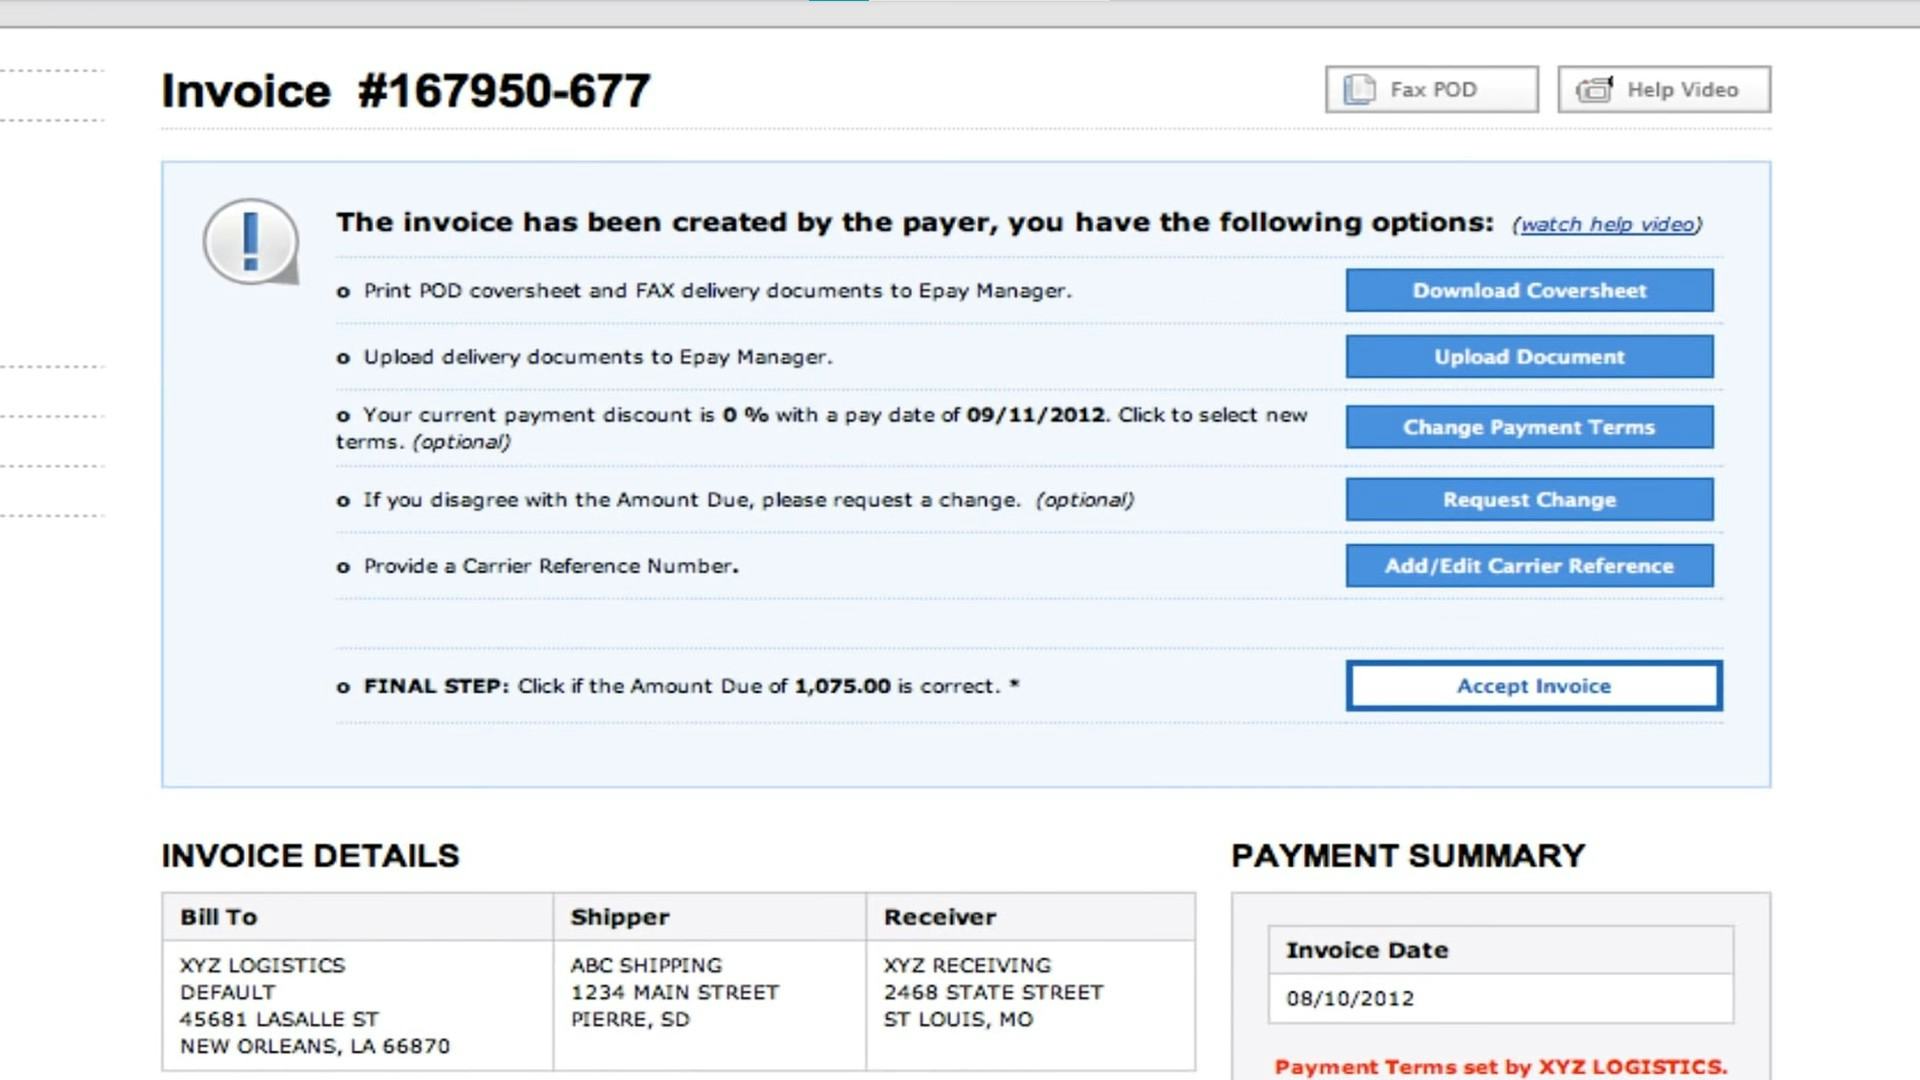Click the Request Change button
1920x1080 pixels.
[x=1529, y=500]
